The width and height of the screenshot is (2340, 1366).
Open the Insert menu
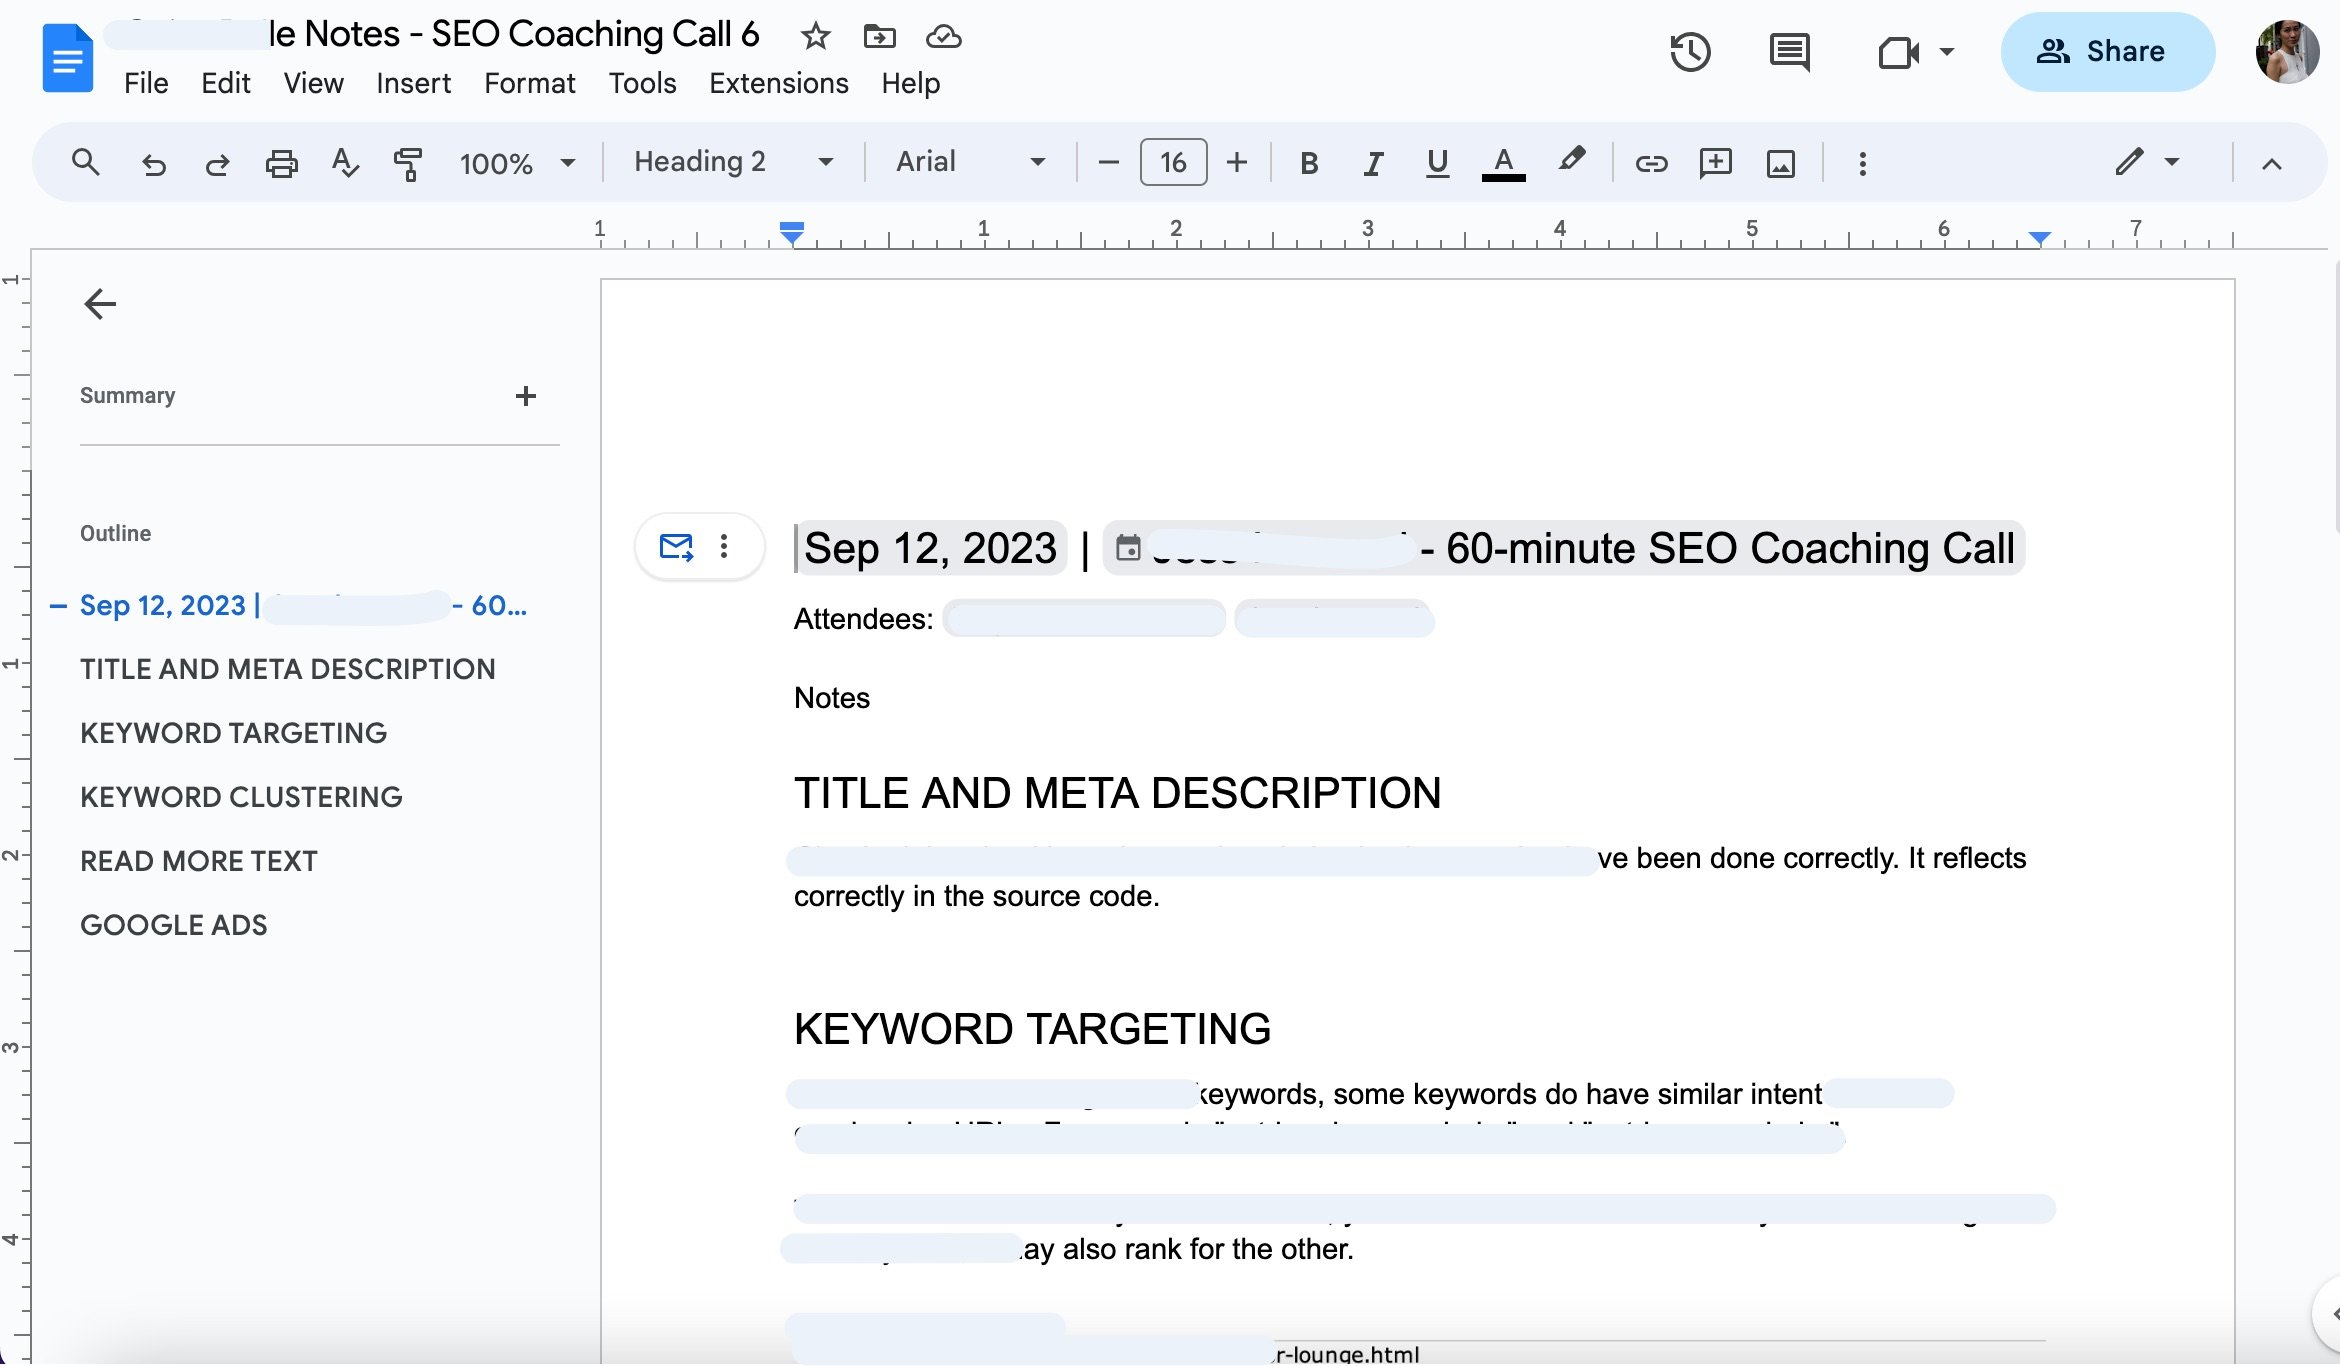coord(413,84)
